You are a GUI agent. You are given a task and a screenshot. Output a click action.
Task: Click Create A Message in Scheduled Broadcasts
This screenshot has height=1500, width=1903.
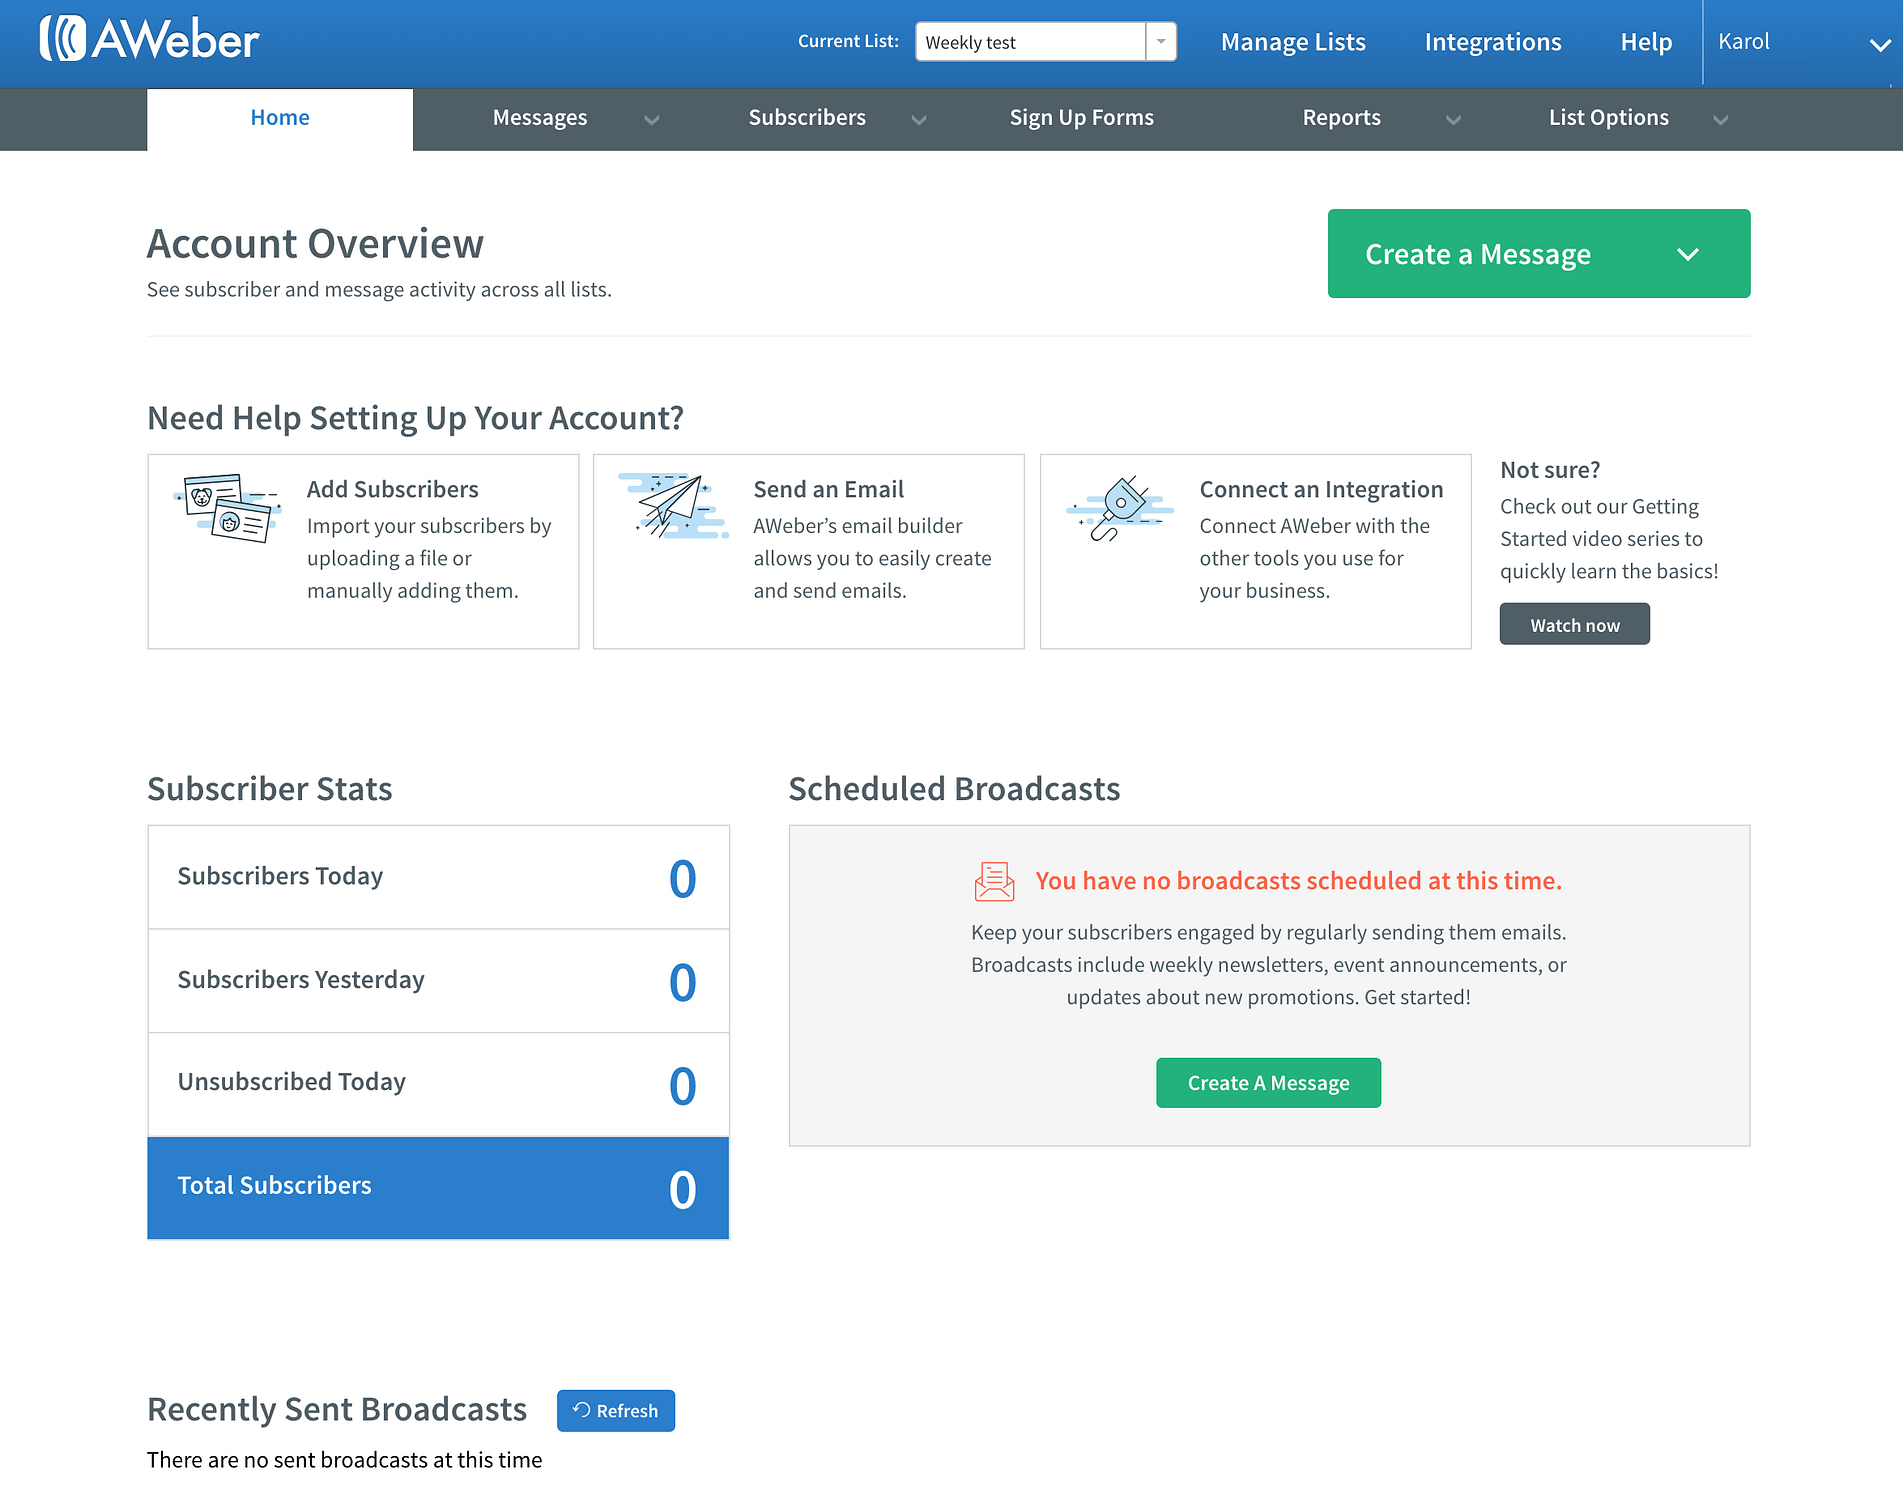click(1268, 1083)
